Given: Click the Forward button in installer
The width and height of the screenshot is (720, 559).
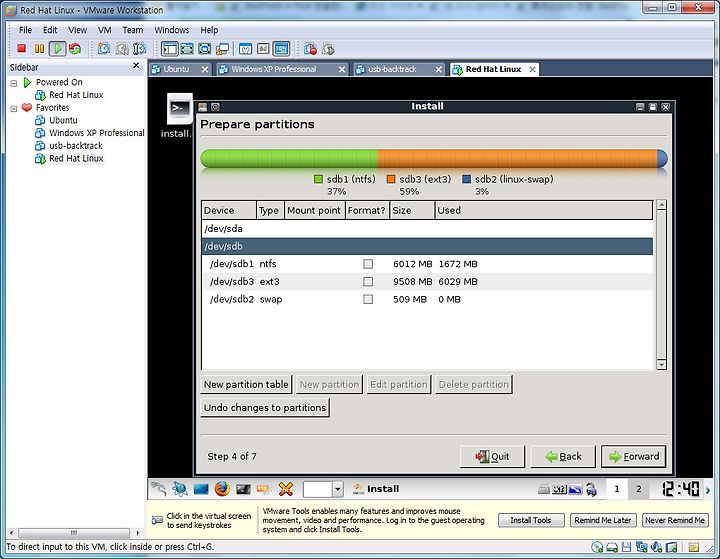Looking at the screenshot, I should (x=634, y=457).
